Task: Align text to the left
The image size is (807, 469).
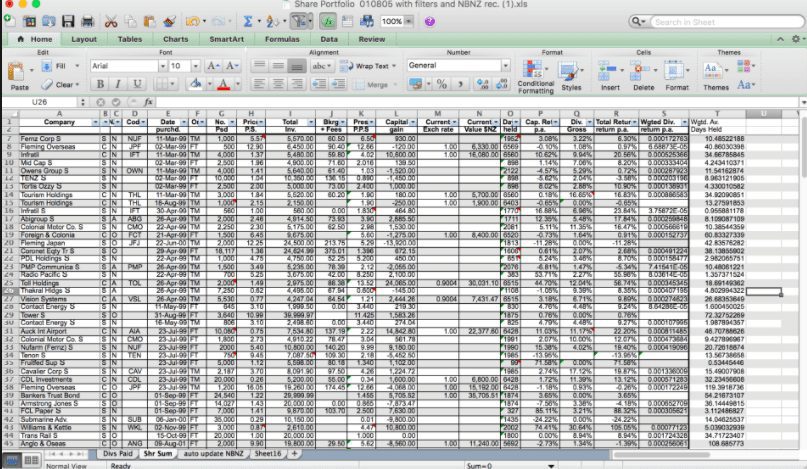Action: [259, 84]
